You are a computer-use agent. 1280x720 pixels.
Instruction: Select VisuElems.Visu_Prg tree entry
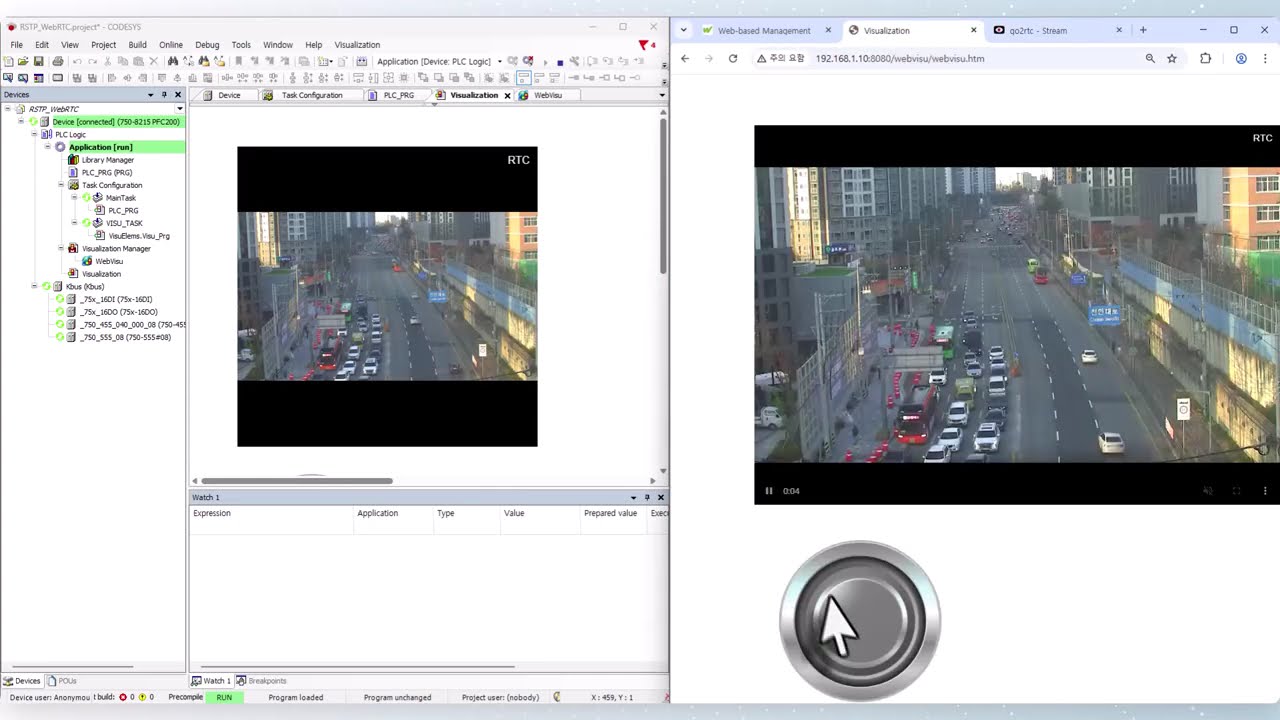point(139,236)
